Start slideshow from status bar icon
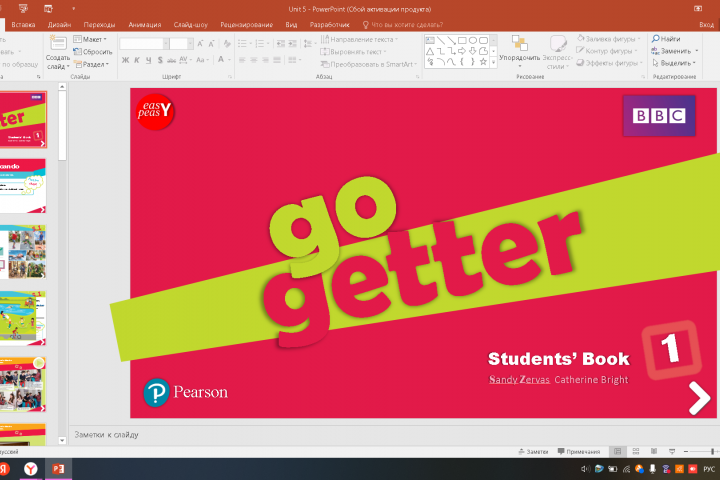 pyautogui.click(x=672, y=452)
